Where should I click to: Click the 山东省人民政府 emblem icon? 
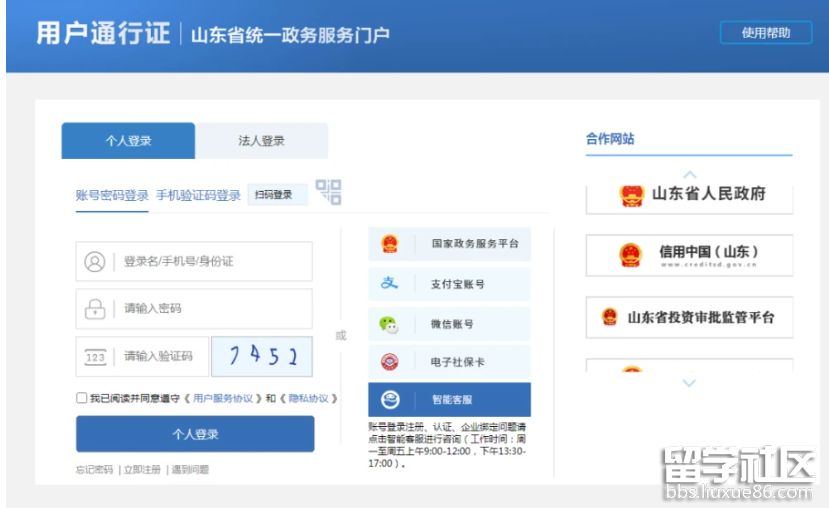pyautogui.click(x=631, y=195)
